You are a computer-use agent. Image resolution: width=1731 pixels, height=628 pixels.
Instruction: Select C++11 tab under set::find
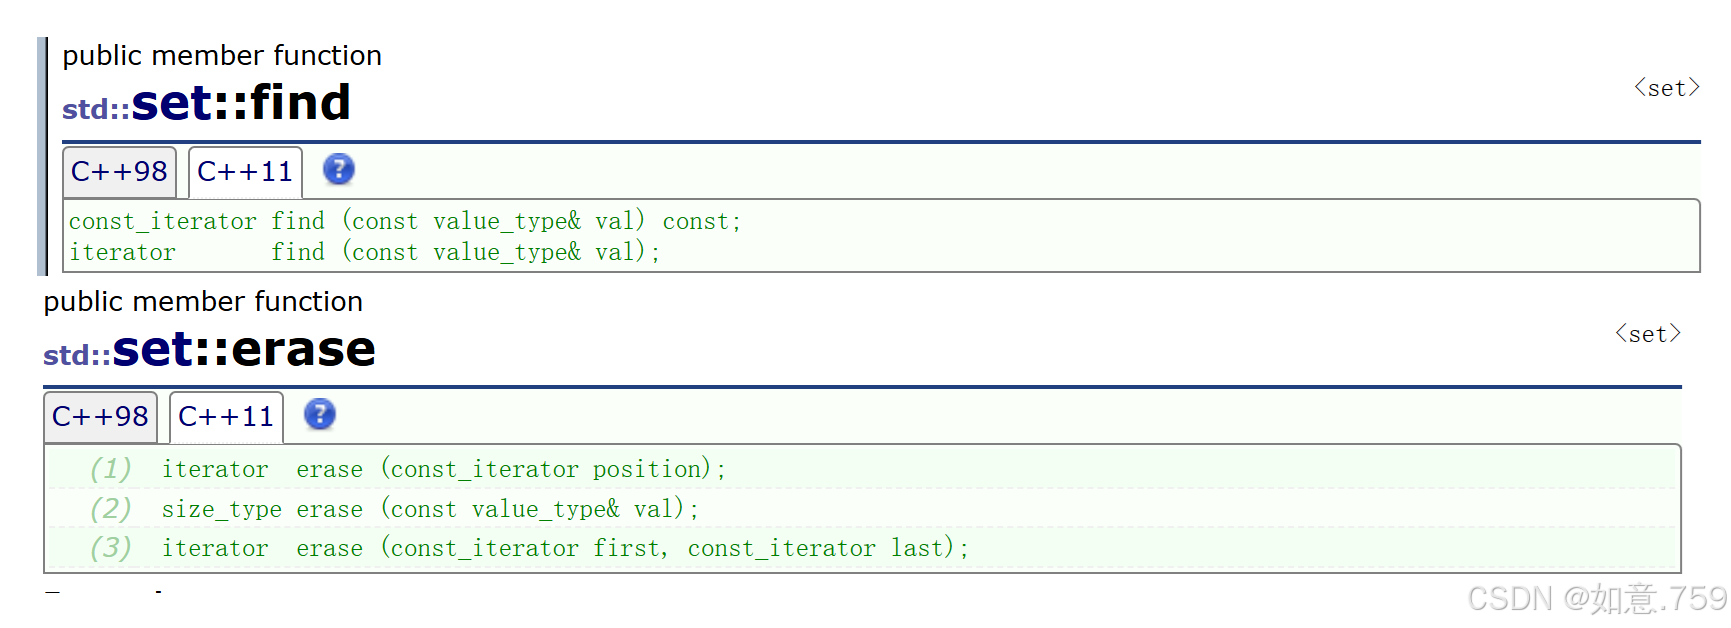point(245,172)
